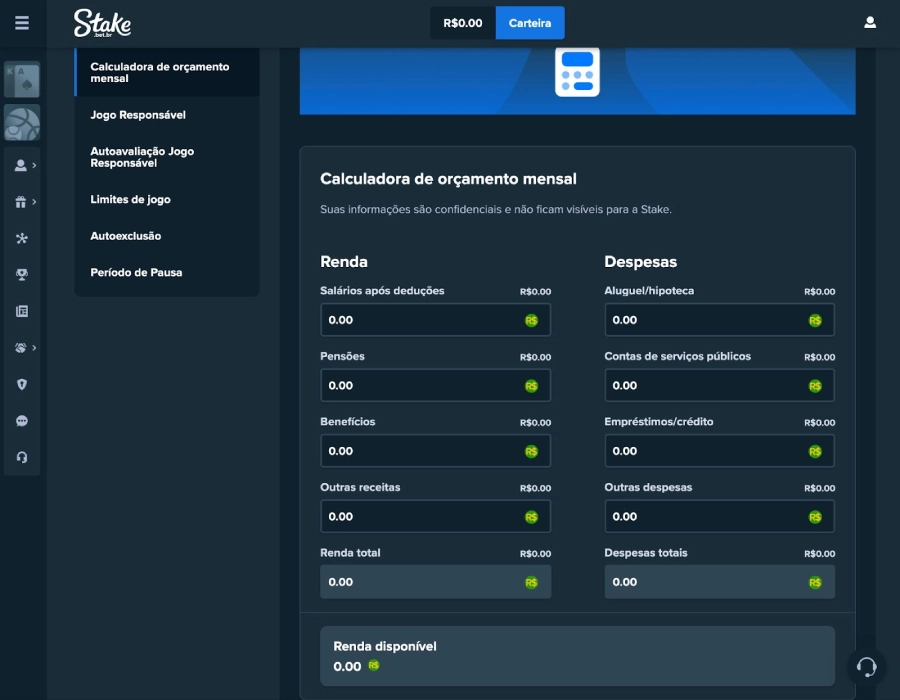Screen dimensions: 900x700
Task: Open the trophy VIP club sidebar icon
Action: pyautogui.click(x=22, y=275)
